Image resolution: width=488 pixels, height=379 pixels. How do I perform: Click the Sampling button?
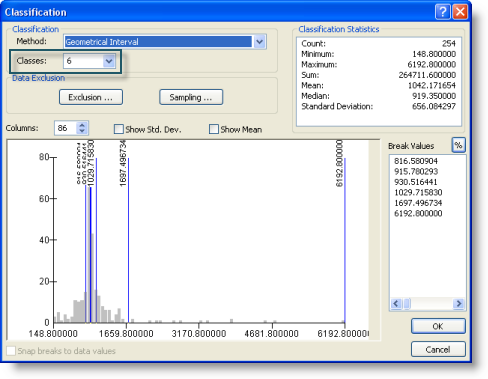(191, 97)
